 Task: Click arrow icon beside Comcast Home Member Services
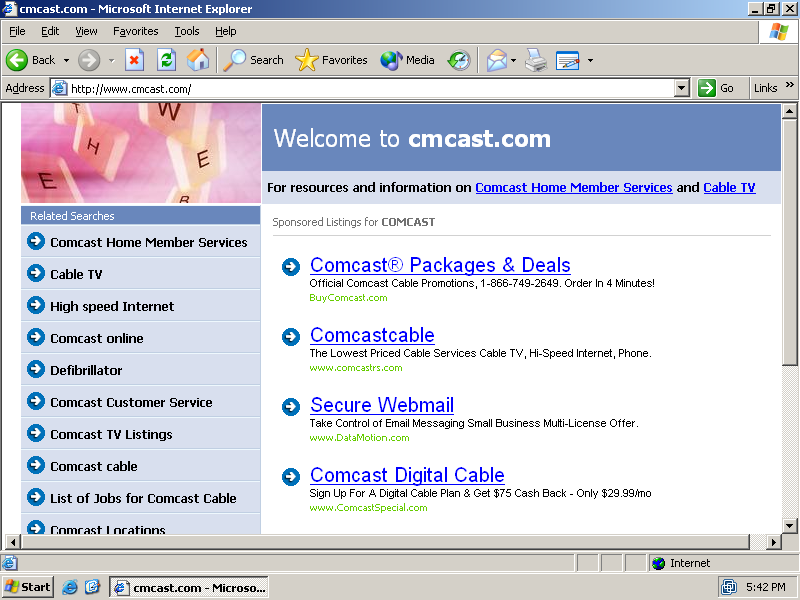[x=36, y=241]
